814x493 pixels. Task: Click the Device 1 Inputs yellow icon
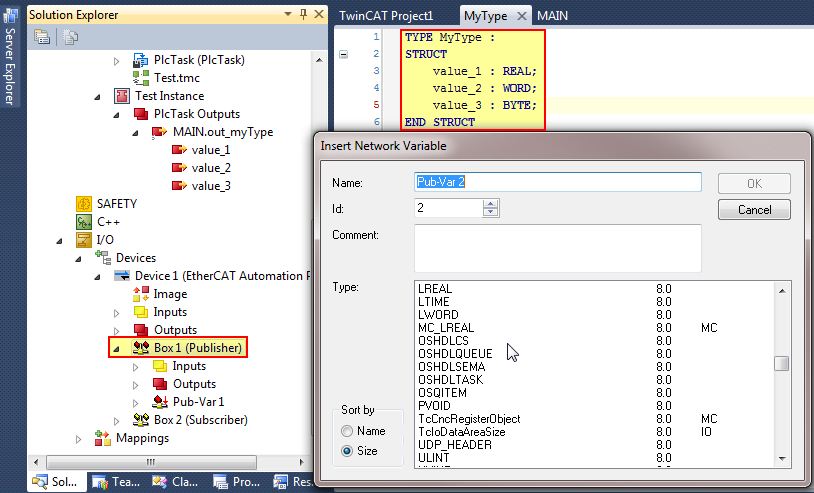(141, 312)
